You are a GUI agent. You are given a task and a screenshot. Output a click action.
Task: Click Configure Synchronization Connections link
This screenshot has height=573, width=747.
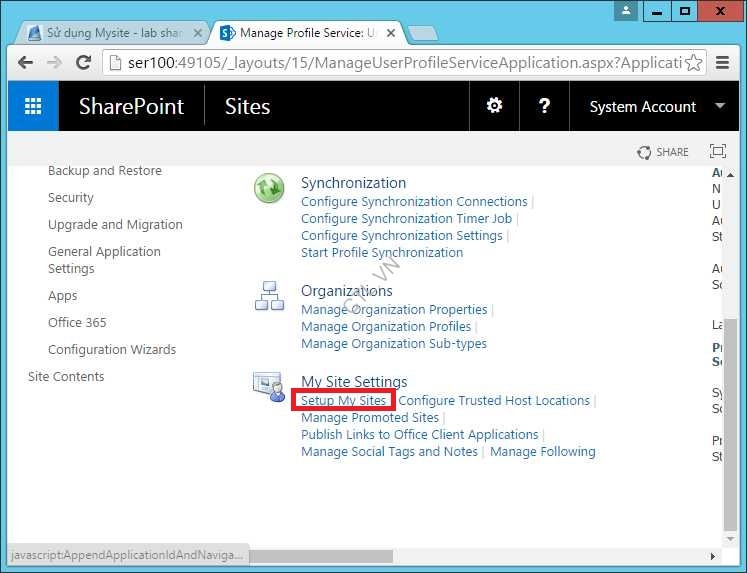[414, 201]
